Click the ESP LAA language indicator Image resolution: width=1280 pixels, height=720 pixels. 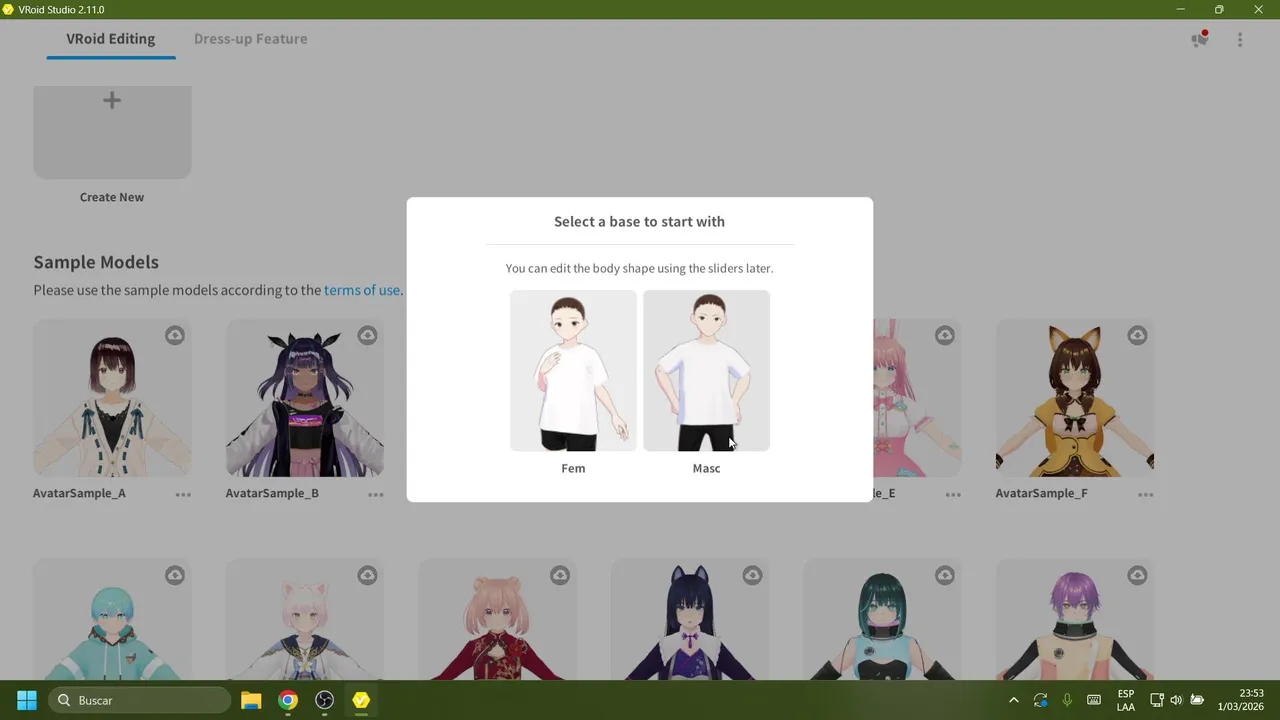click(1126, 700)
